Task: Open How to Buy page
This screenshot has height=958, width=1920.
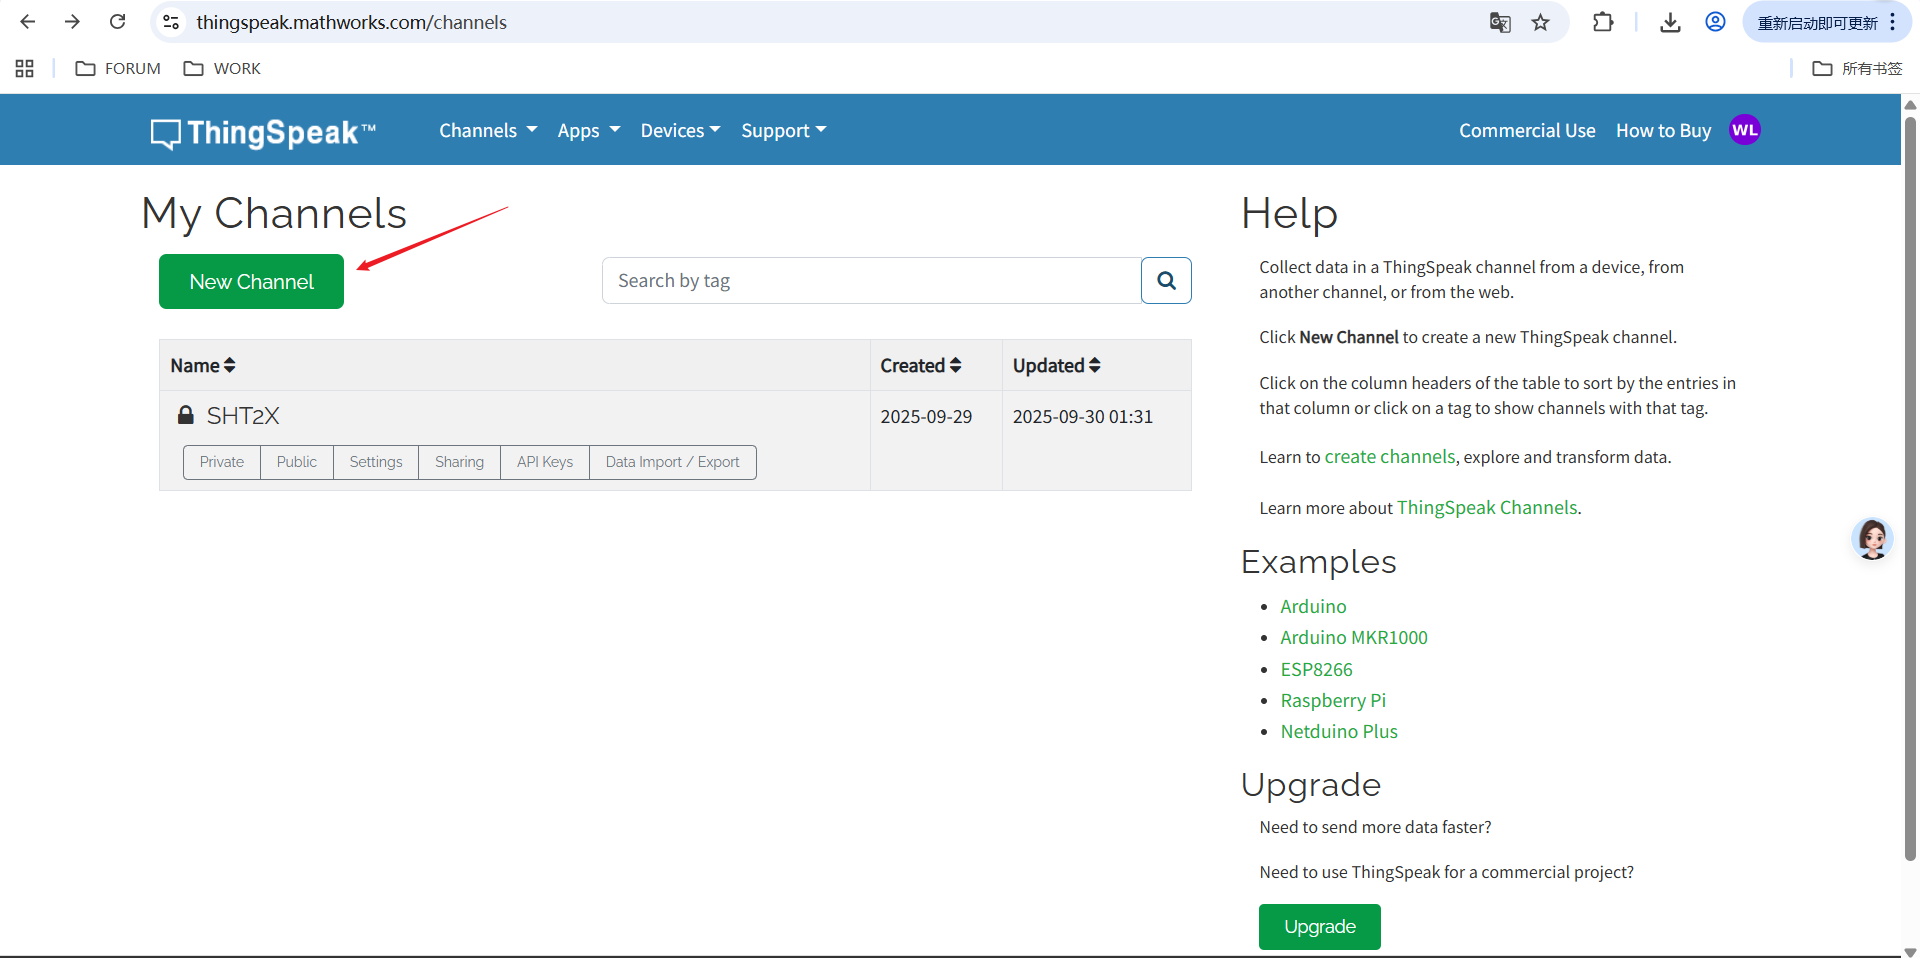Action: [x=1663, y=131]
